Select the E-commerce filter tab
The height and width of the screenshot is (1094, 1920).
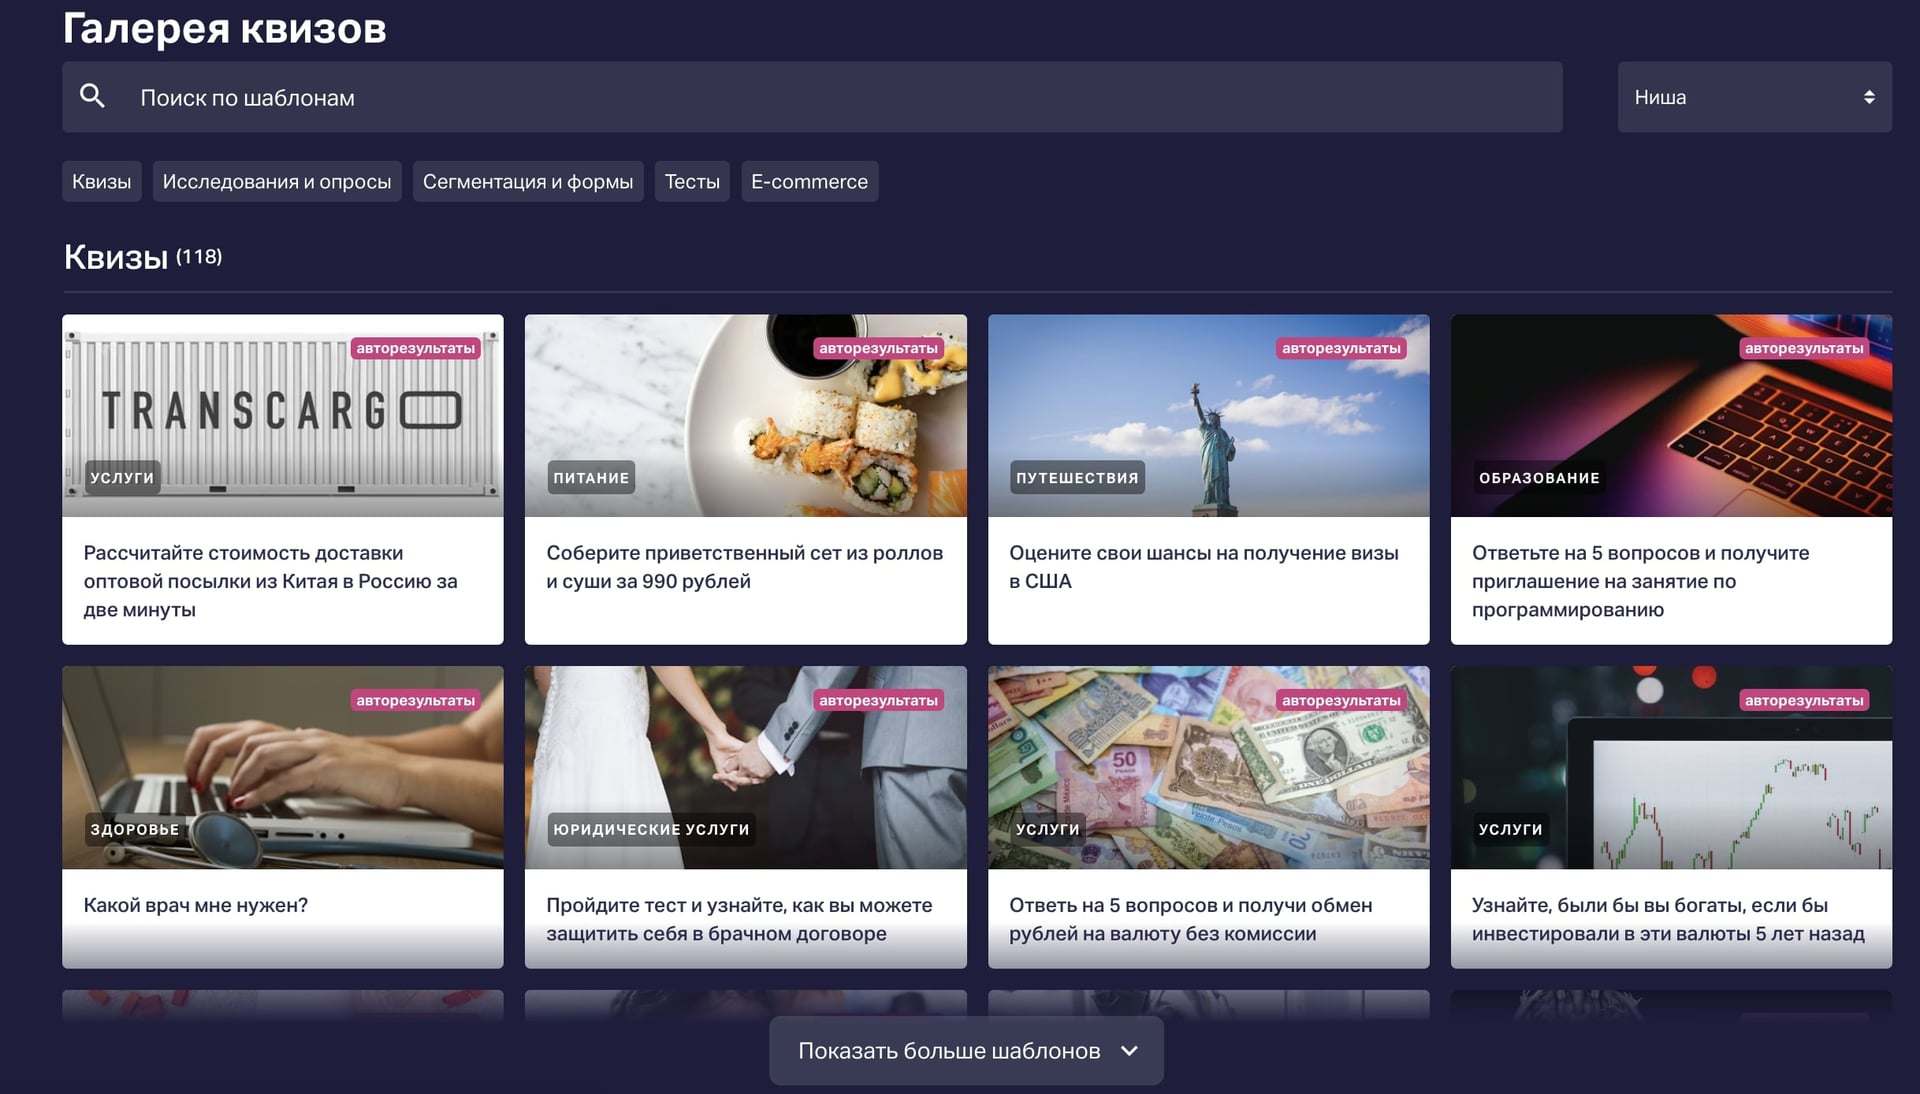(x=809, y=181)
